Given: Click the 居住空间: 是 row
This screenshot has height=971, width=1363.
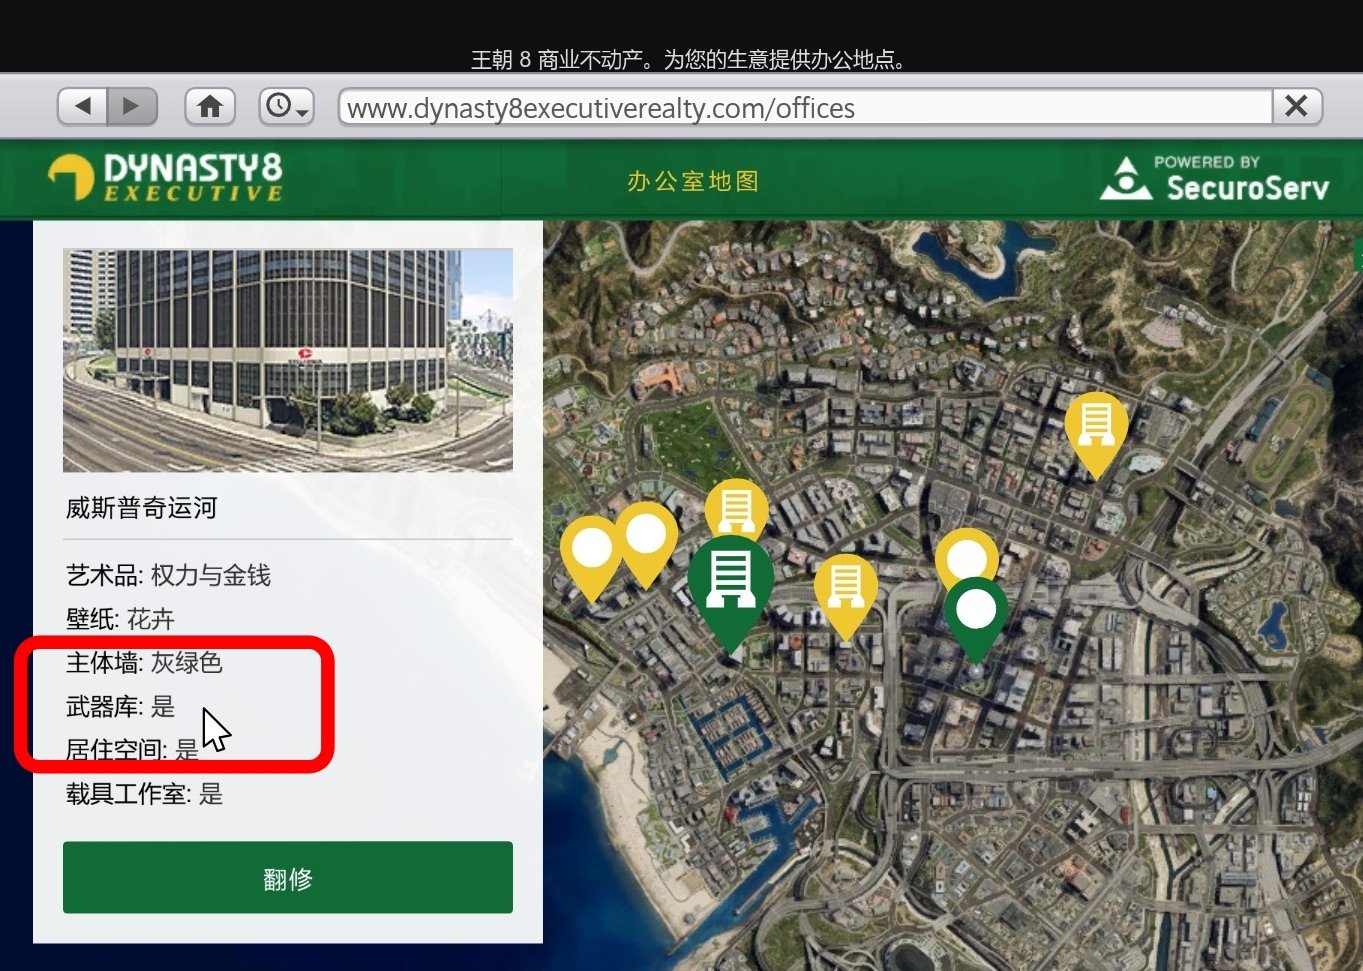Looking at the screenshot, I should (132, 750).
